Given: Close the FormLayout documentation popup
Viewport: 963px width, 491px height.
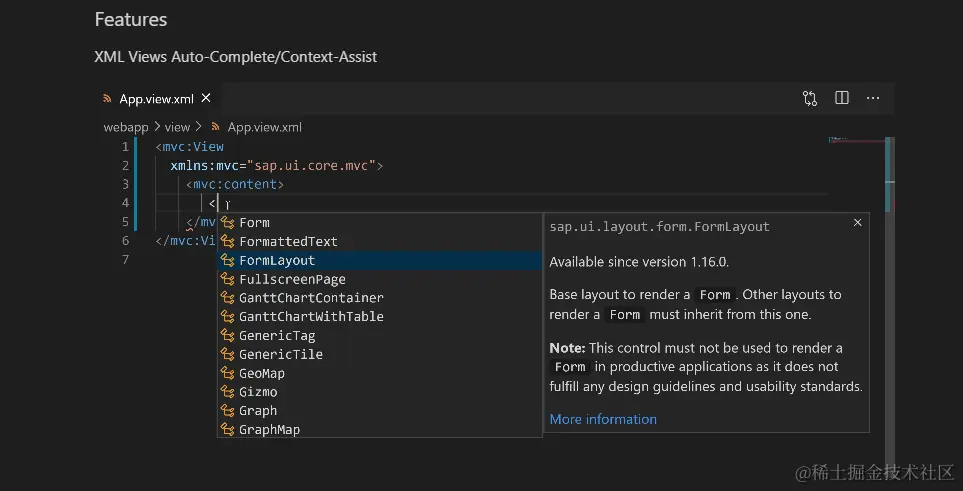Looking at the screenshot, I should click(857, 223).
